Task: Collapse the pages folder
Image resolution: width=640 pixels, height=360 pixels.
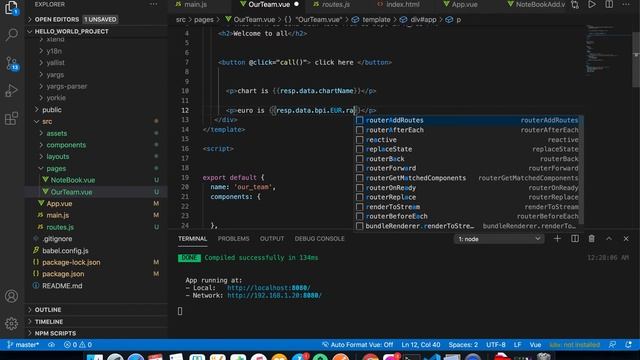Action: (56, 168)
